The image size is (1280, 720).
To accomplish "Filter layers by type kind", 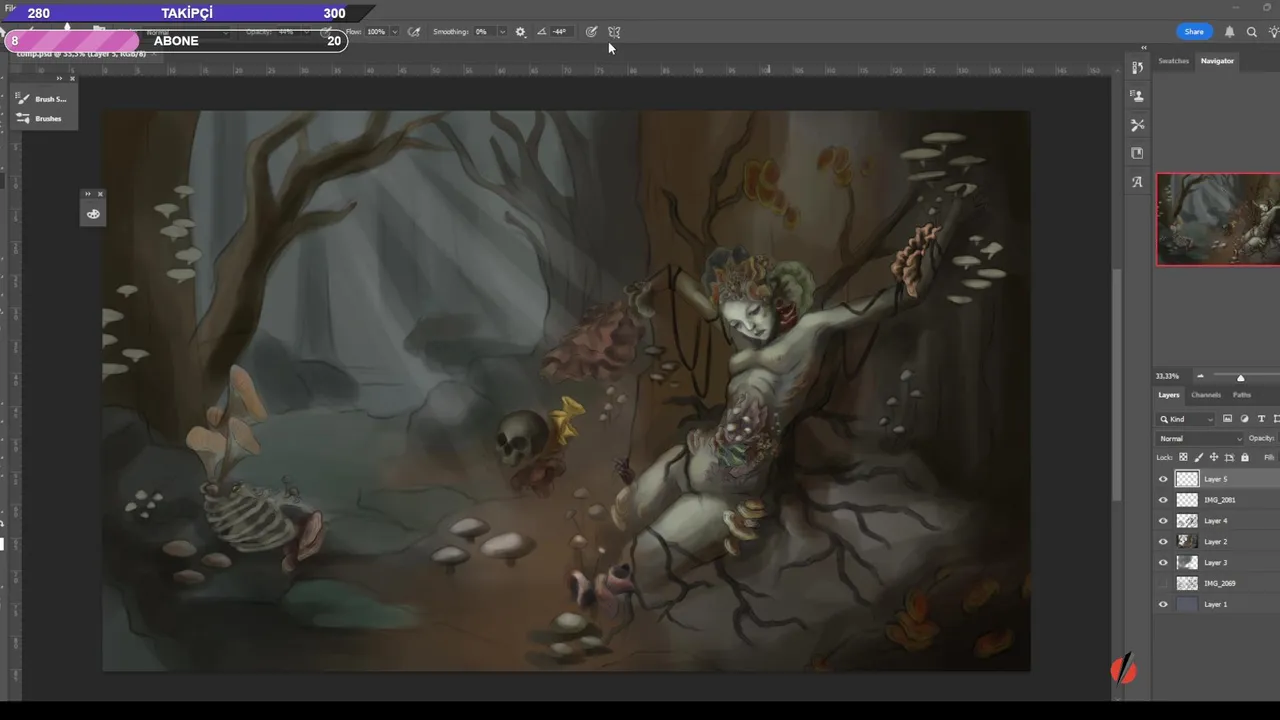I will coord(1261,419).
